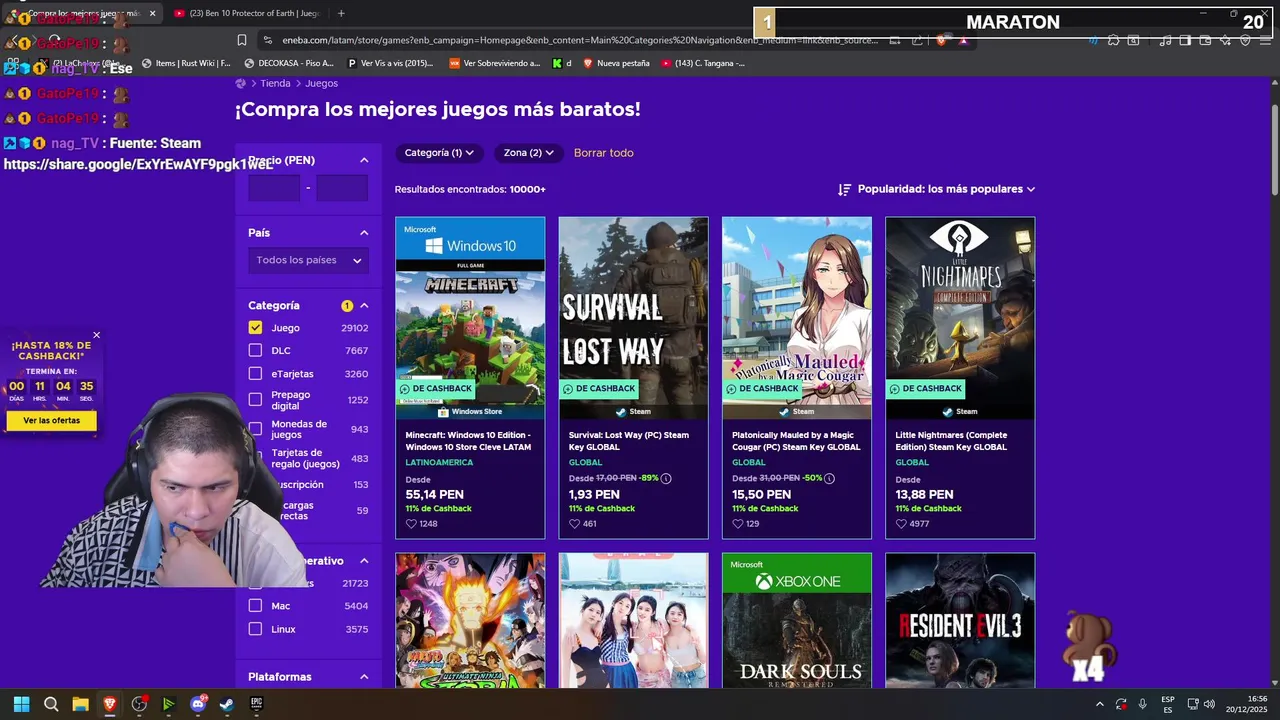Click the share icon in the address bar
Image resolution: width=1280 pixels, height=720 pixels.
click(x=917, y=40)
